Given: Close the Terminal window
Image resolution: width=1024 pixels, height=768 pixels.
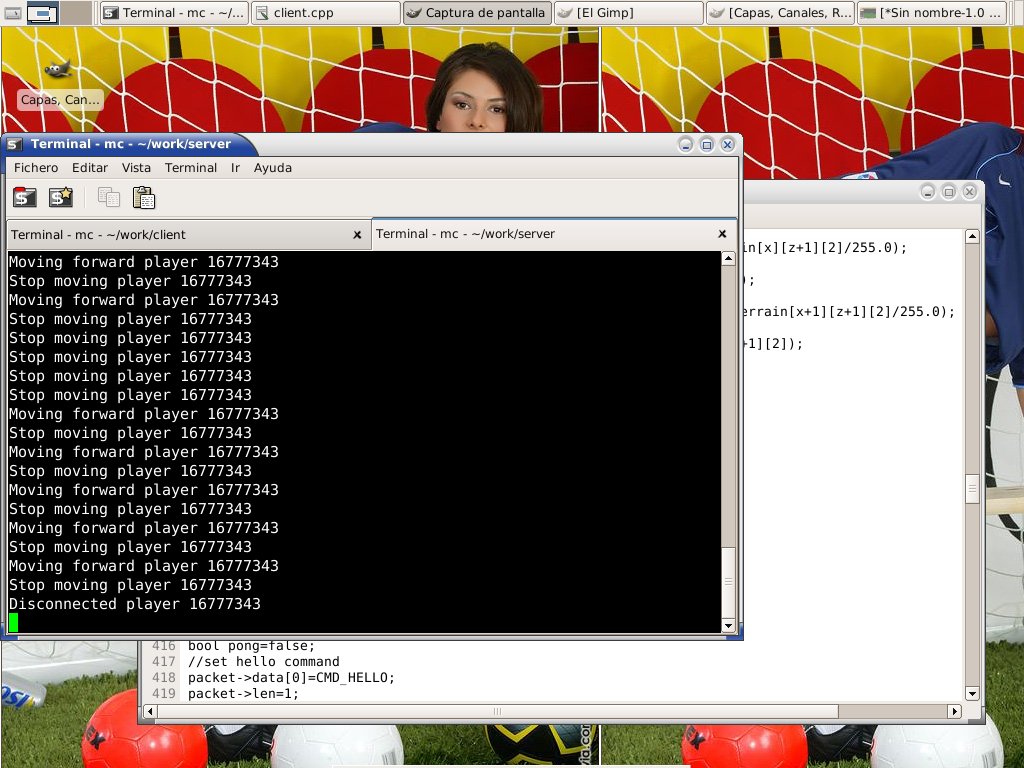Looking at the screenshot, I should pos(728,144).
